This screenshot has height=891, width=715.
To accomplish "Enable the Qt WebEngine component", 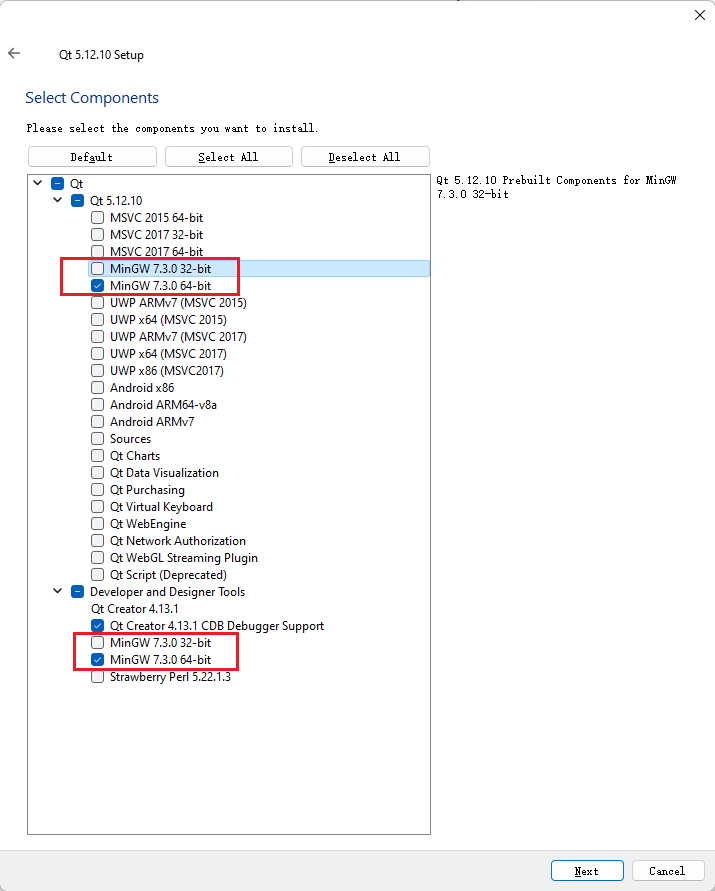I will coord(98,524).
